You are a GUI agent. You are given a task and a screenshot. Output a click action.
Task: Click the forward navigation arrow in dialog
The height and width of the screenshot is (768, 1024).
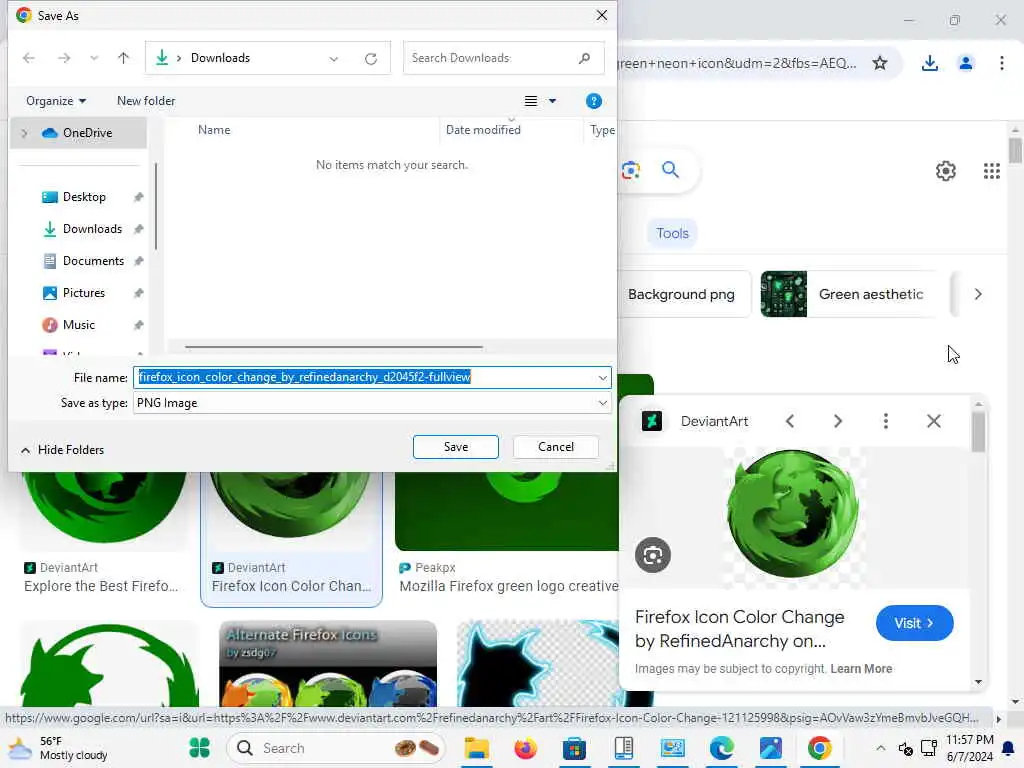pyautogui.click(x=64, y=58)
